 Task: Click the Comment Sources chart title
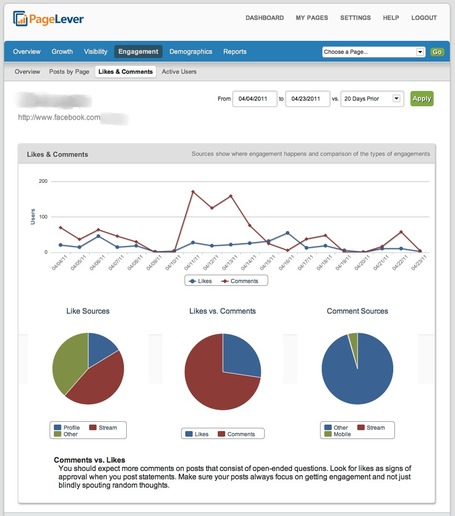(357, 311)
